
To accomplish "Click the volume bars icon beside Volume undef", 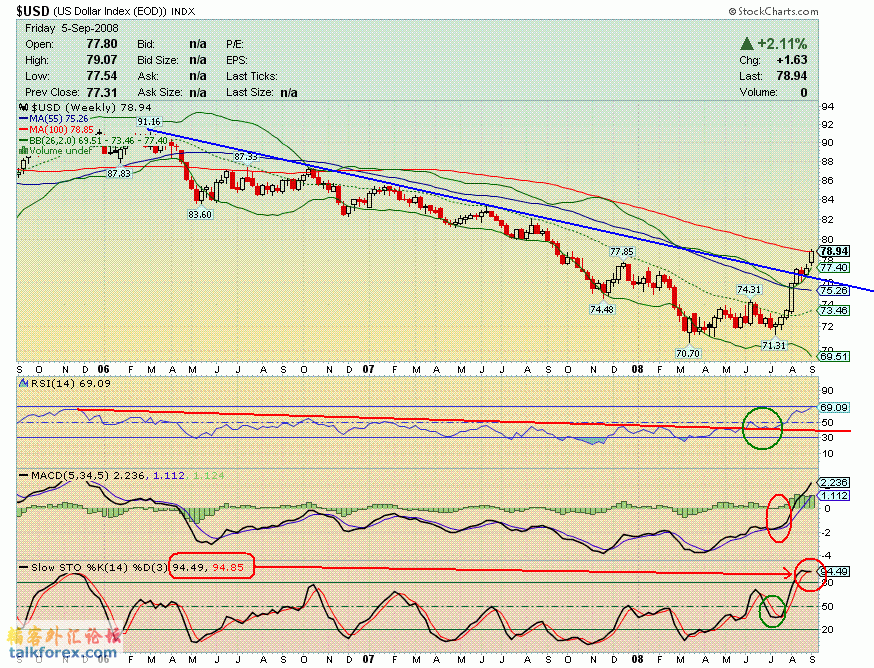I will click(23, 151).
